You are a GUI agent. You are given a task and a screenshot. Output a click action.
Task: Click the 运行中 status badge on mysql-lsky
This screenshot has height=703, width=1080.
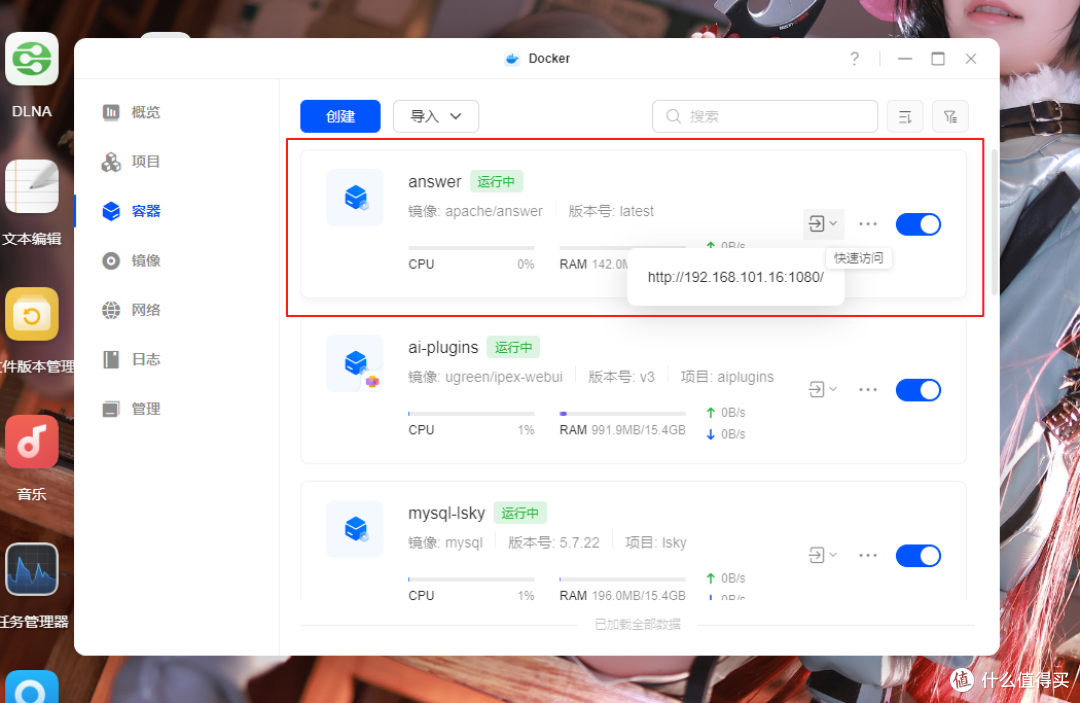click(520, 513)
